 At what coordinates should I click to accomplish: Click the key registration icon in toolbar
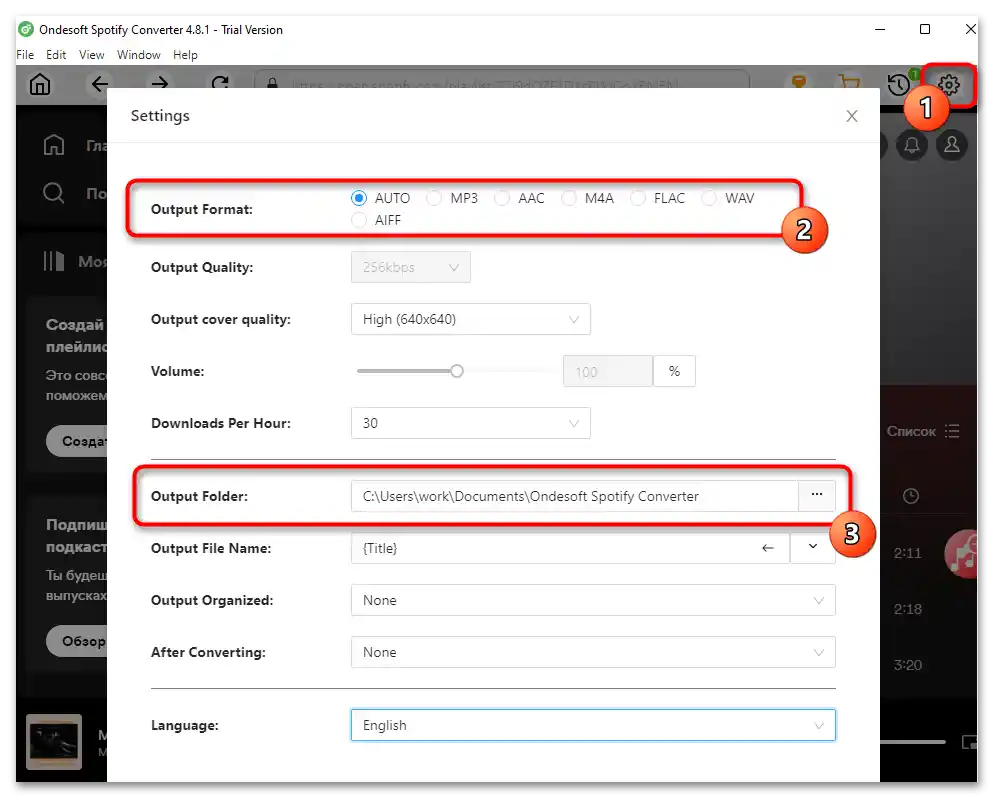tap(799, 81)
